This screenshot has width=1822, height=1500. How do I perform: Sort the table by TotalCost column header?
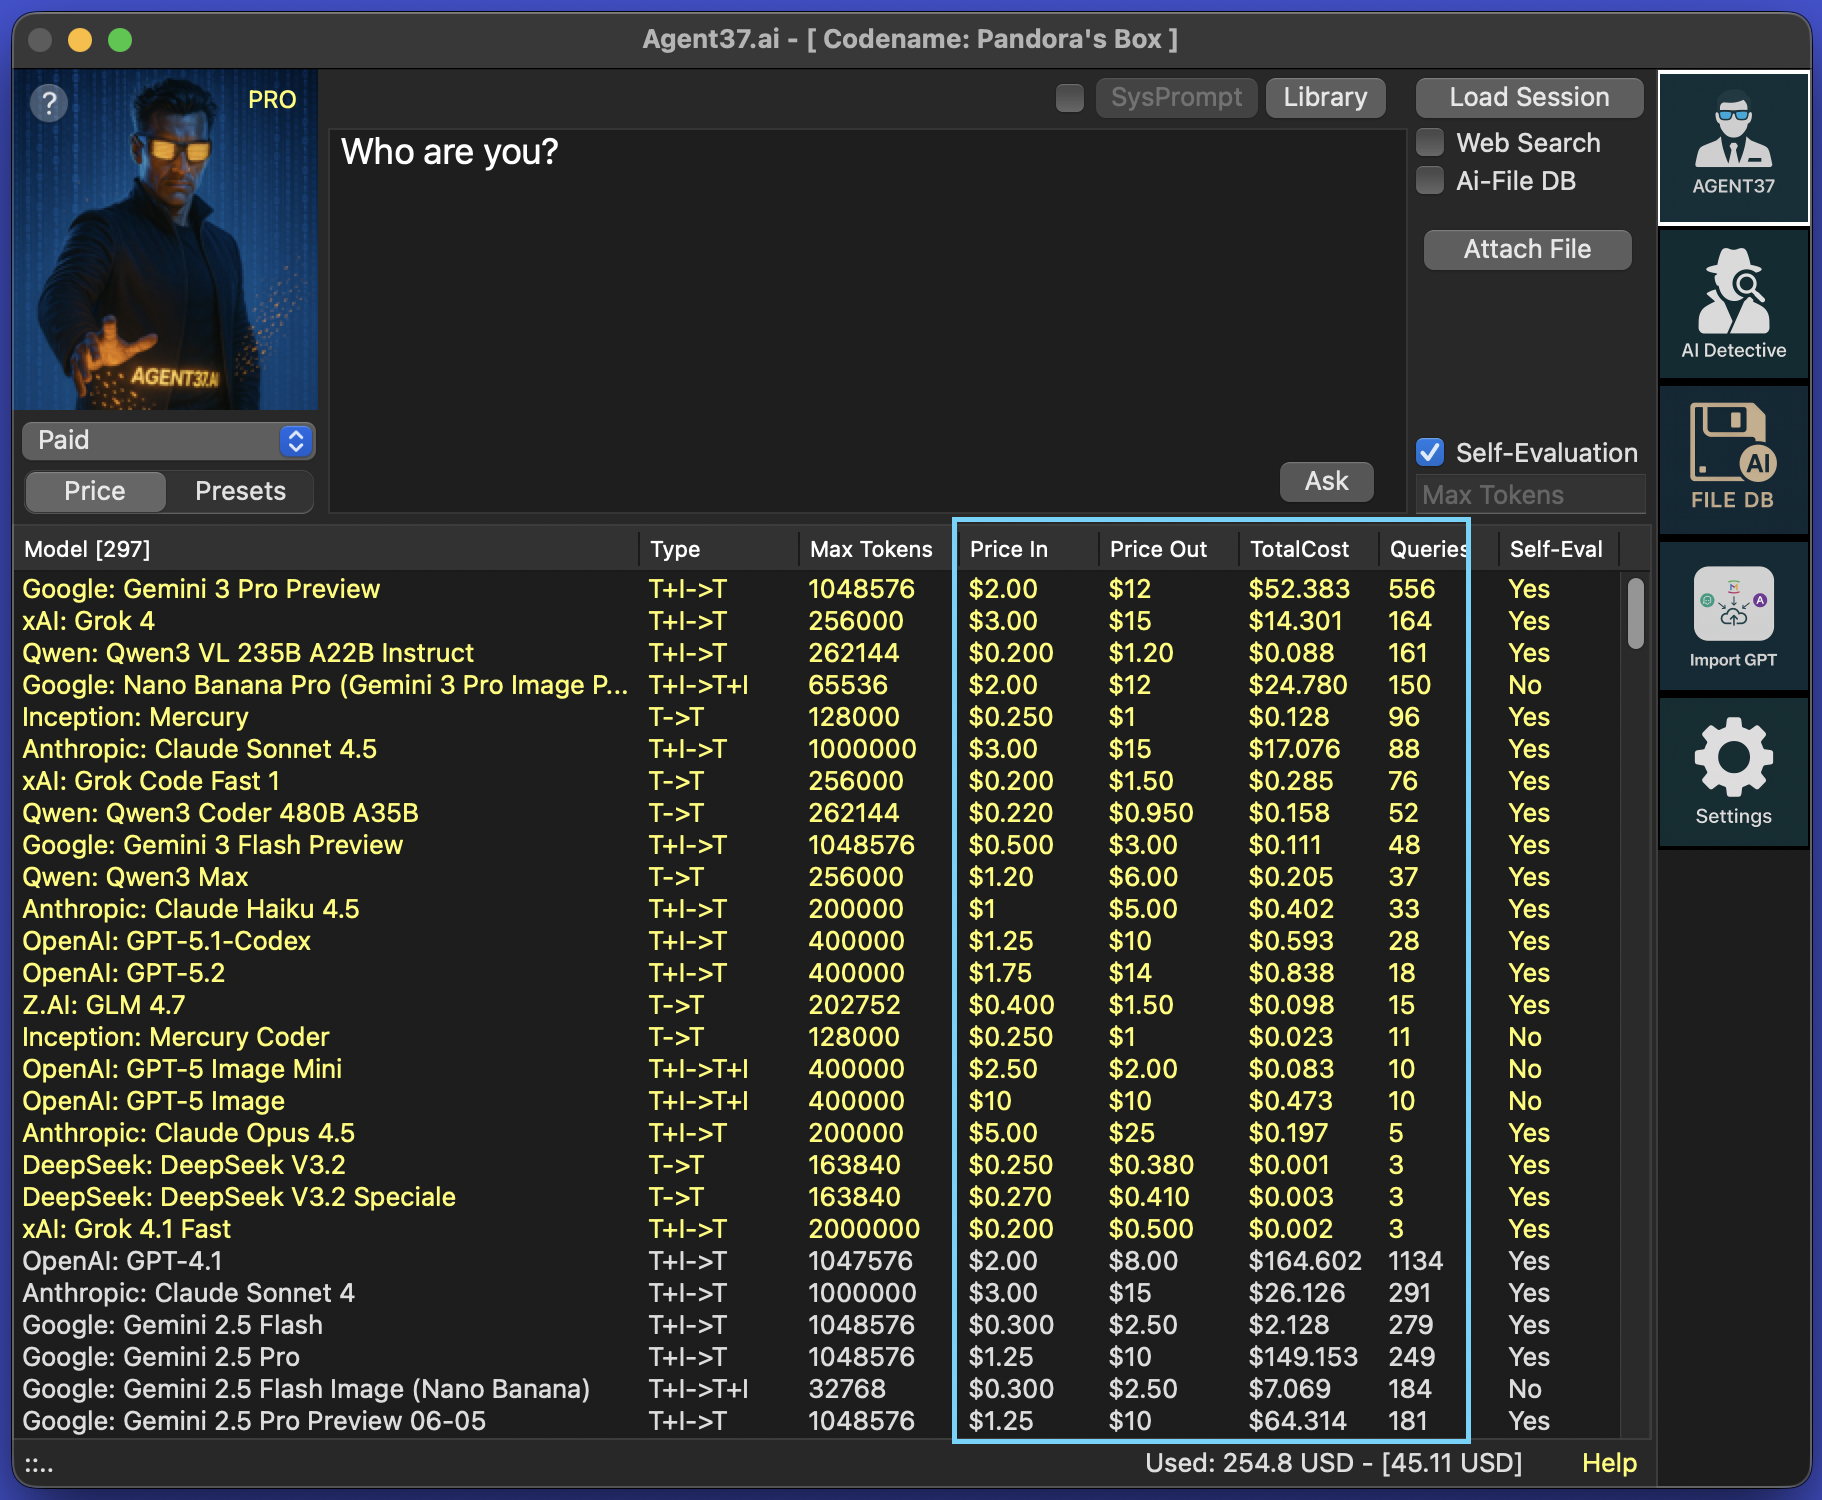click(x=1299, y=549)
